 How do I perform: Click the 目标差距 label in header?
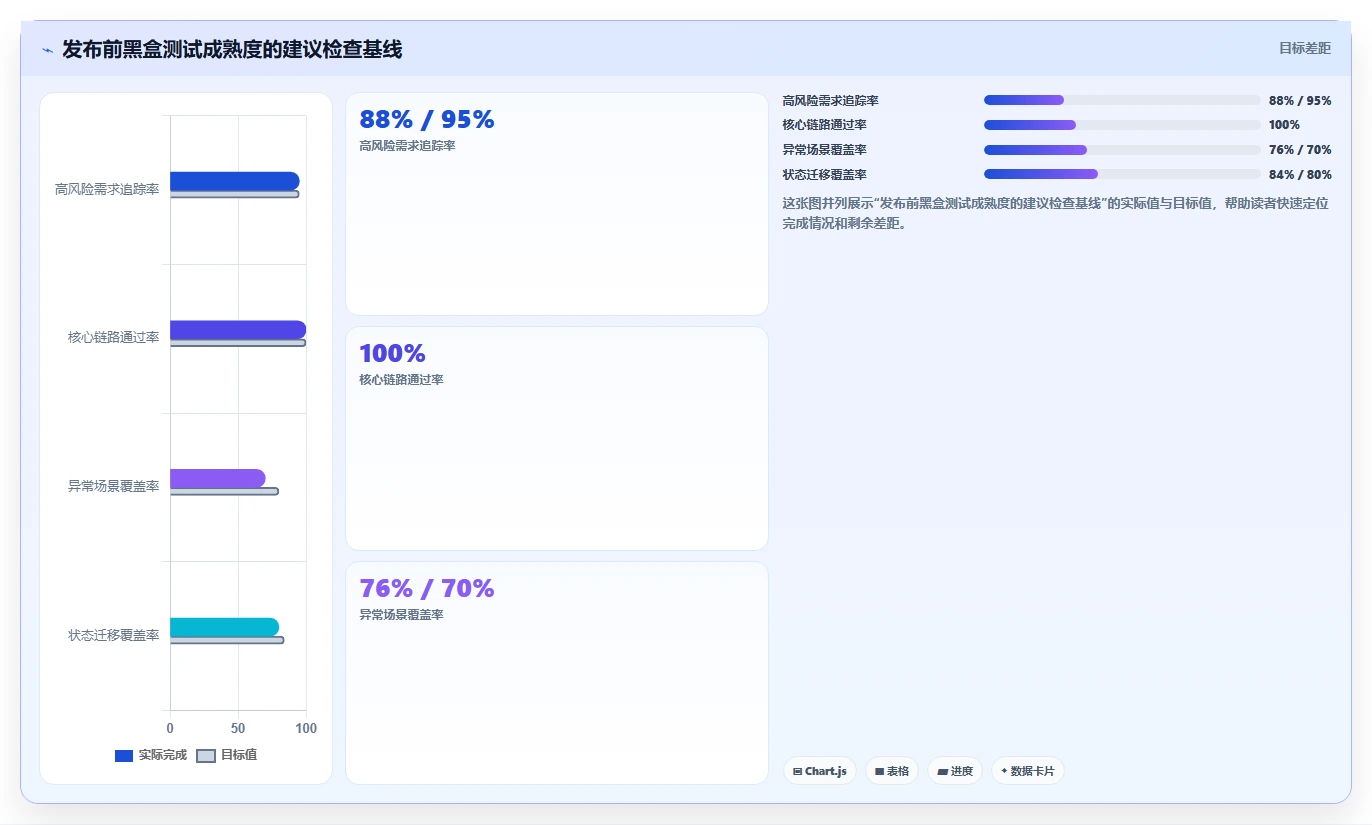(1305, 48)
